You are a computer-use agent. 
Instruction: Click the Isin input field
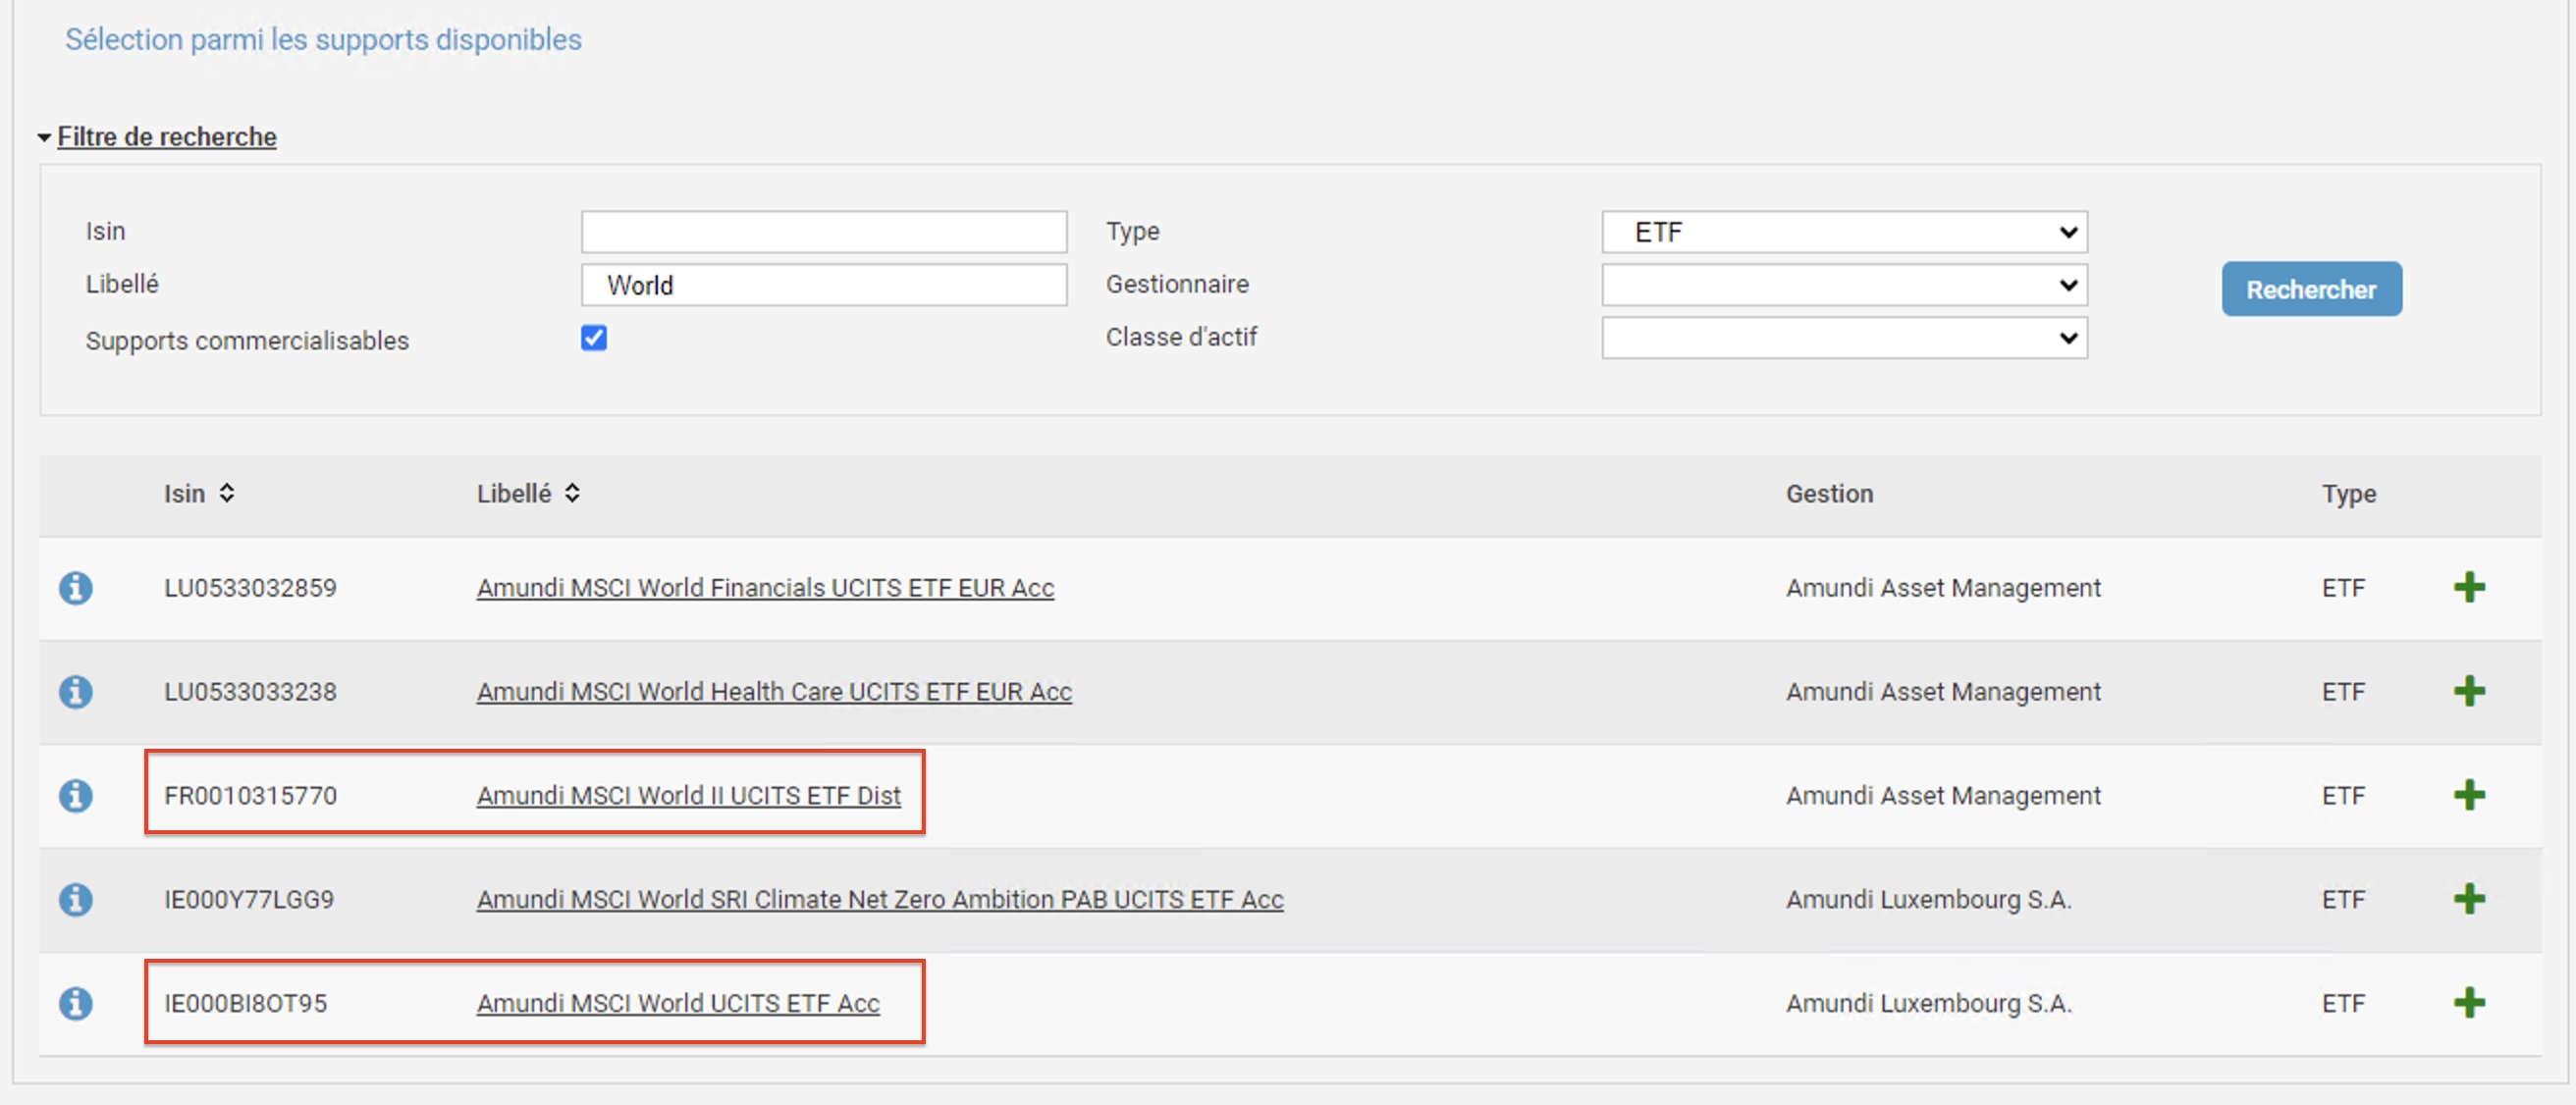[823, 232]
